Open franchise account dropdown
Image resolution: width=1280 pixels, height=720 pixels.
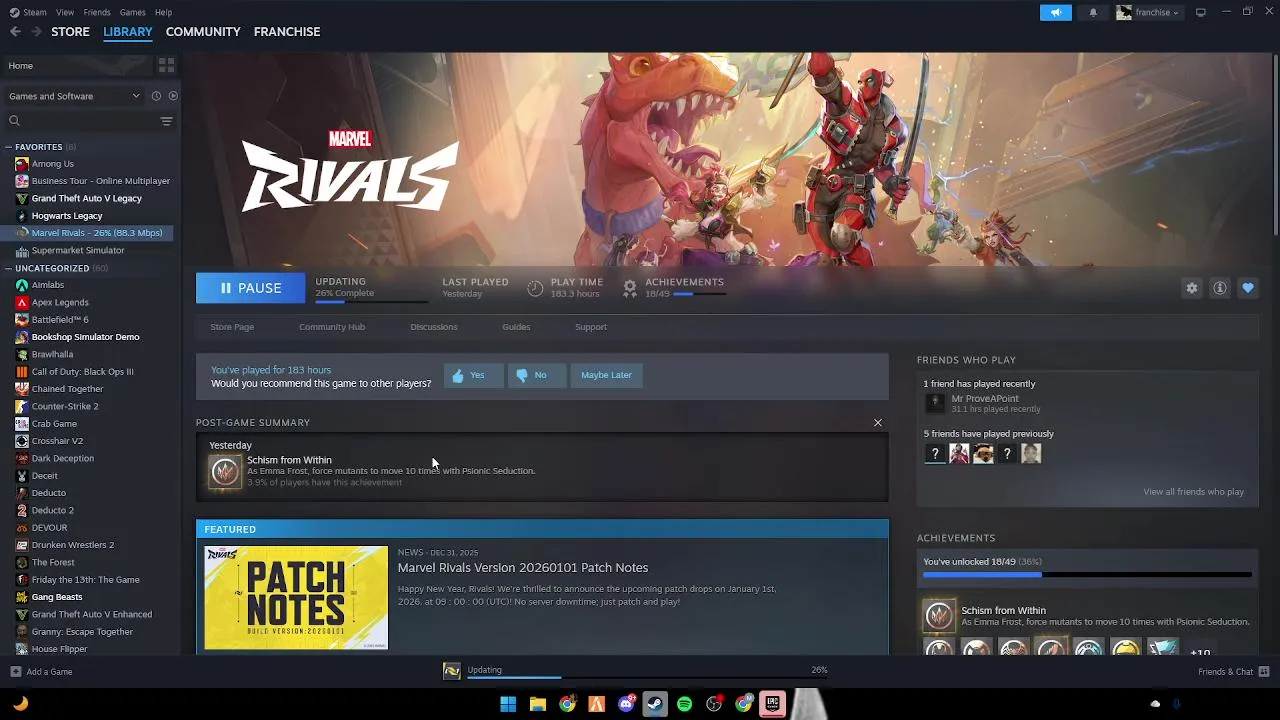point(1148,12)
